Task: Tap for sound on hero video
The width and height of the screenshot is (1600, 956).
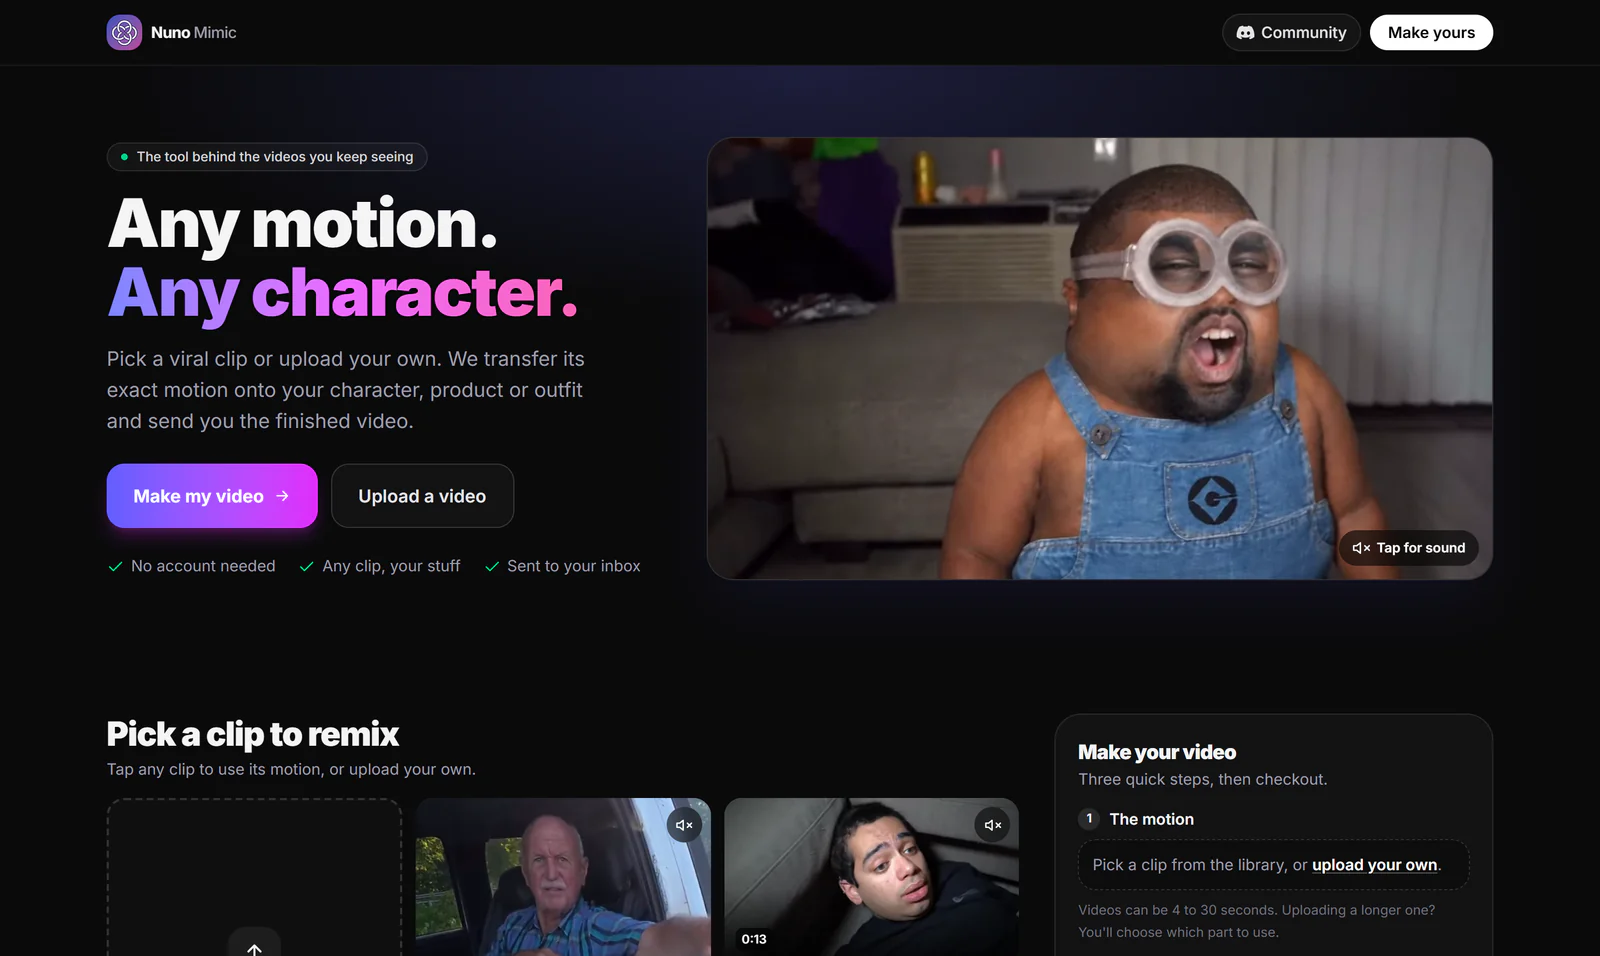Action: coord(1408,548)
